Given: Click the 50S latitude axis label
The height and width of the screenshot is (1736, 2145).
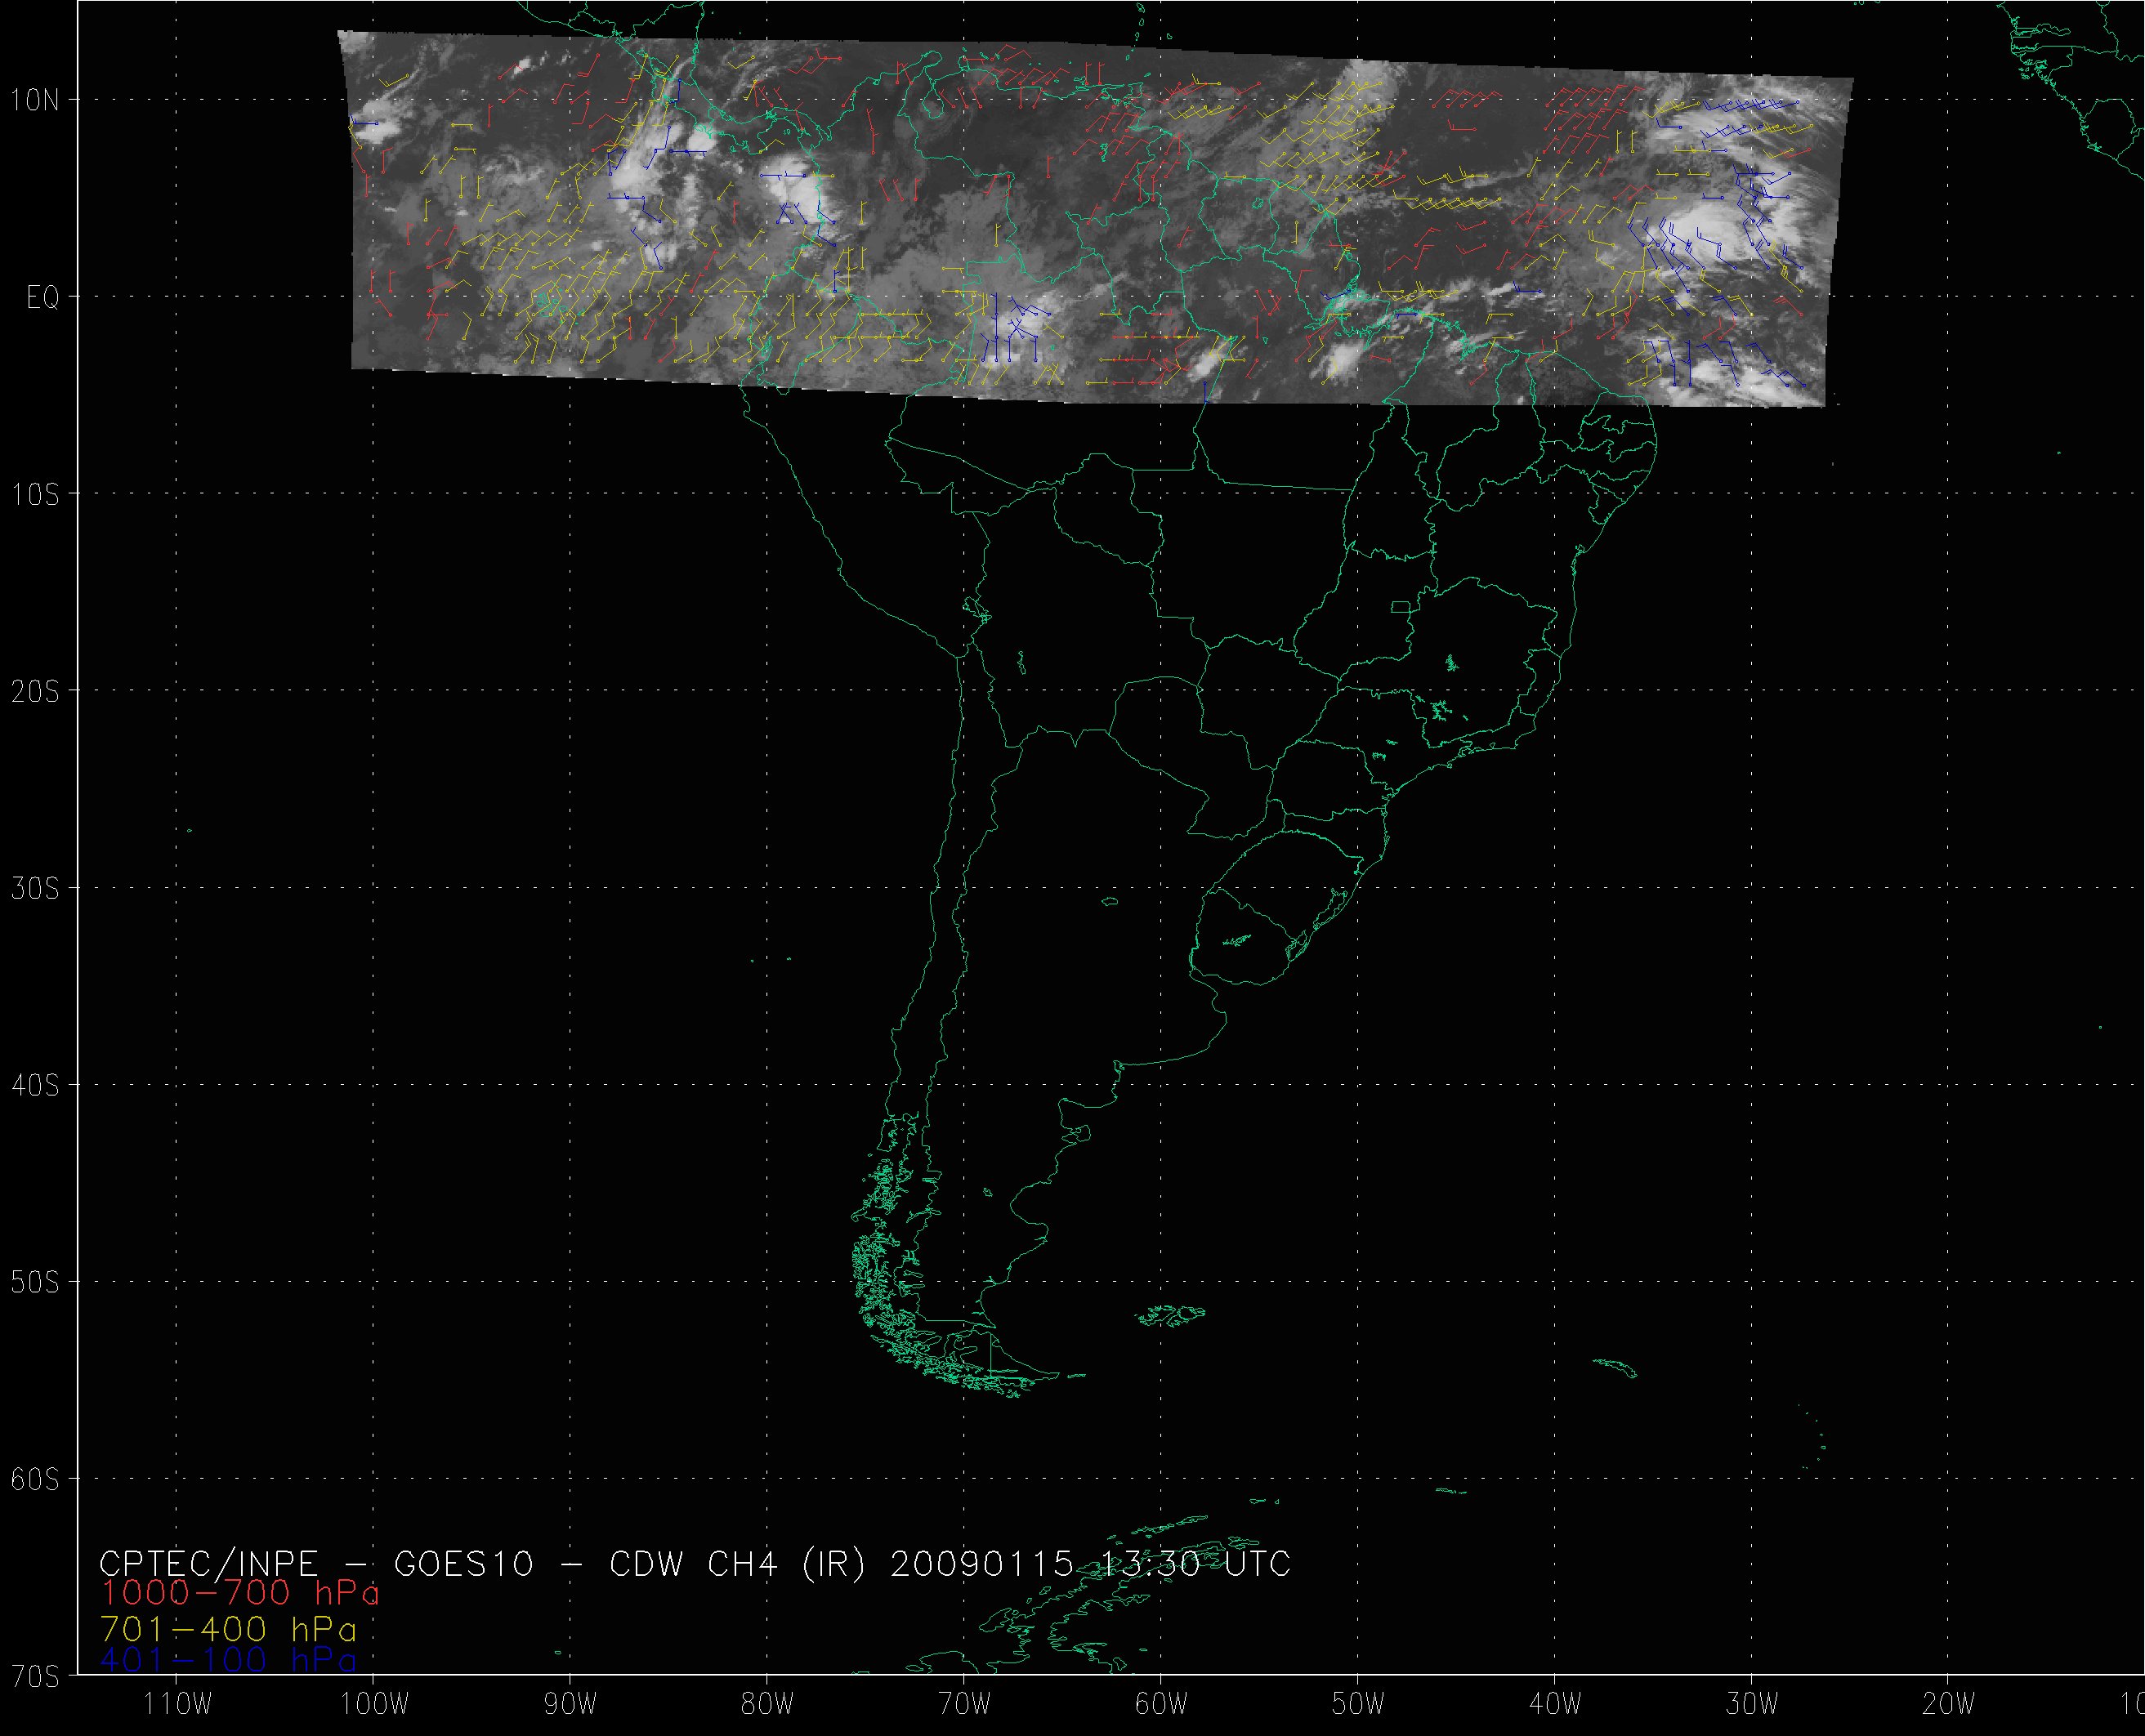Looking at the screenshot, I should pyautogui.click(x=35, y=1283).
